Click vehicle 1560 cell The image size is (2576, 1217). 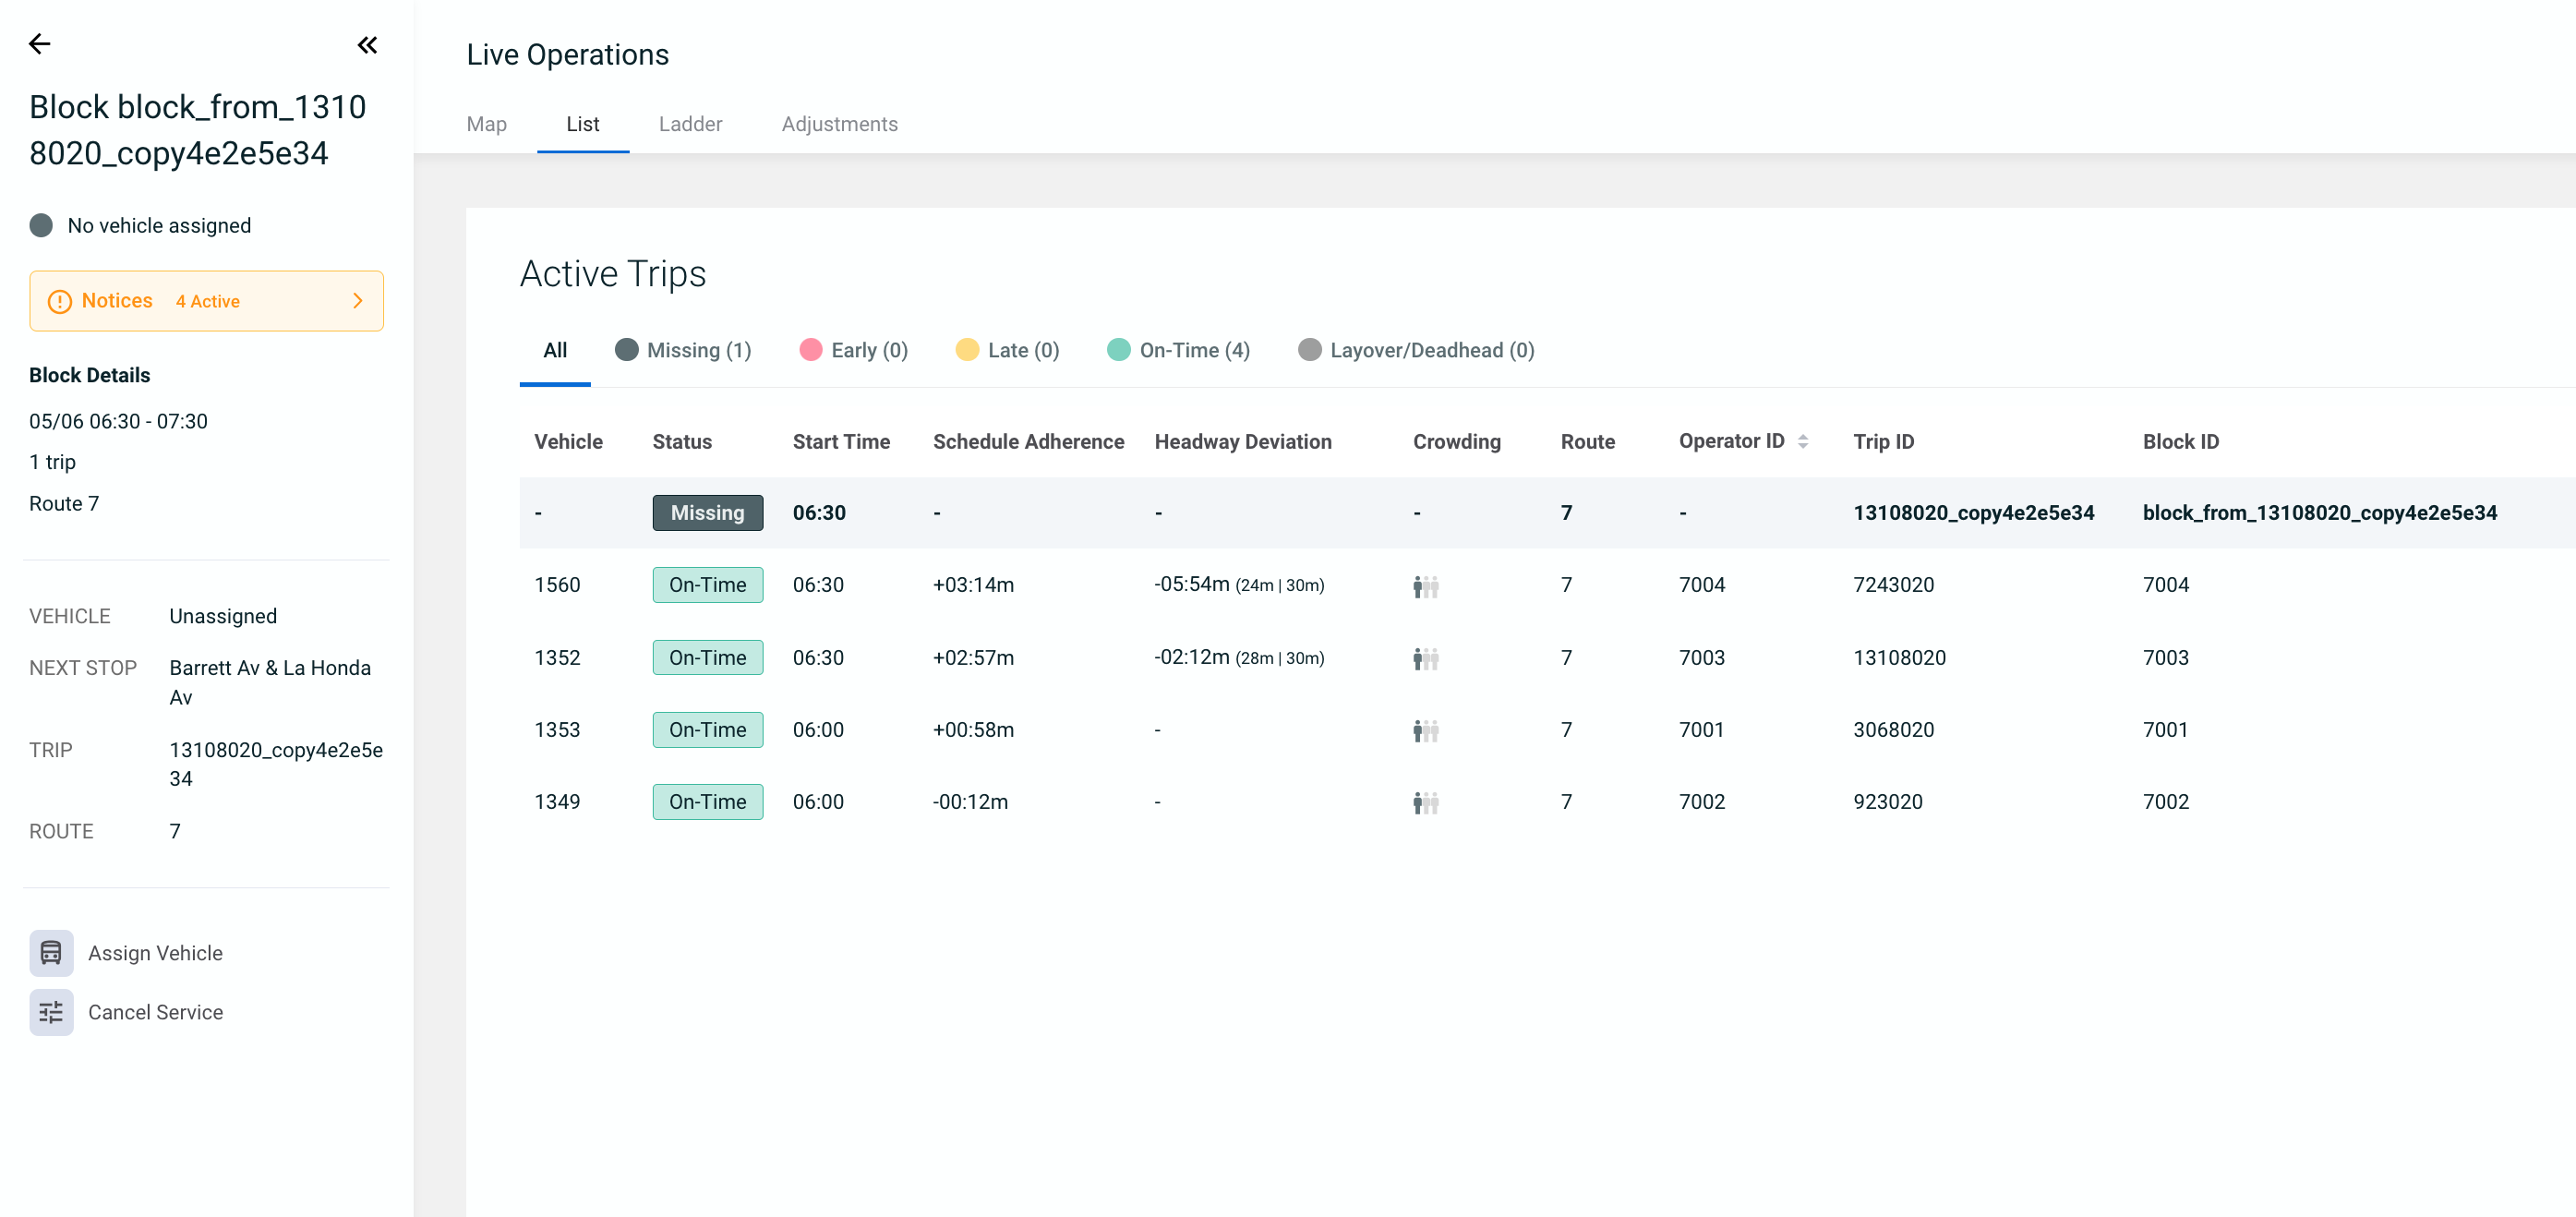click(x=557, y=585)
